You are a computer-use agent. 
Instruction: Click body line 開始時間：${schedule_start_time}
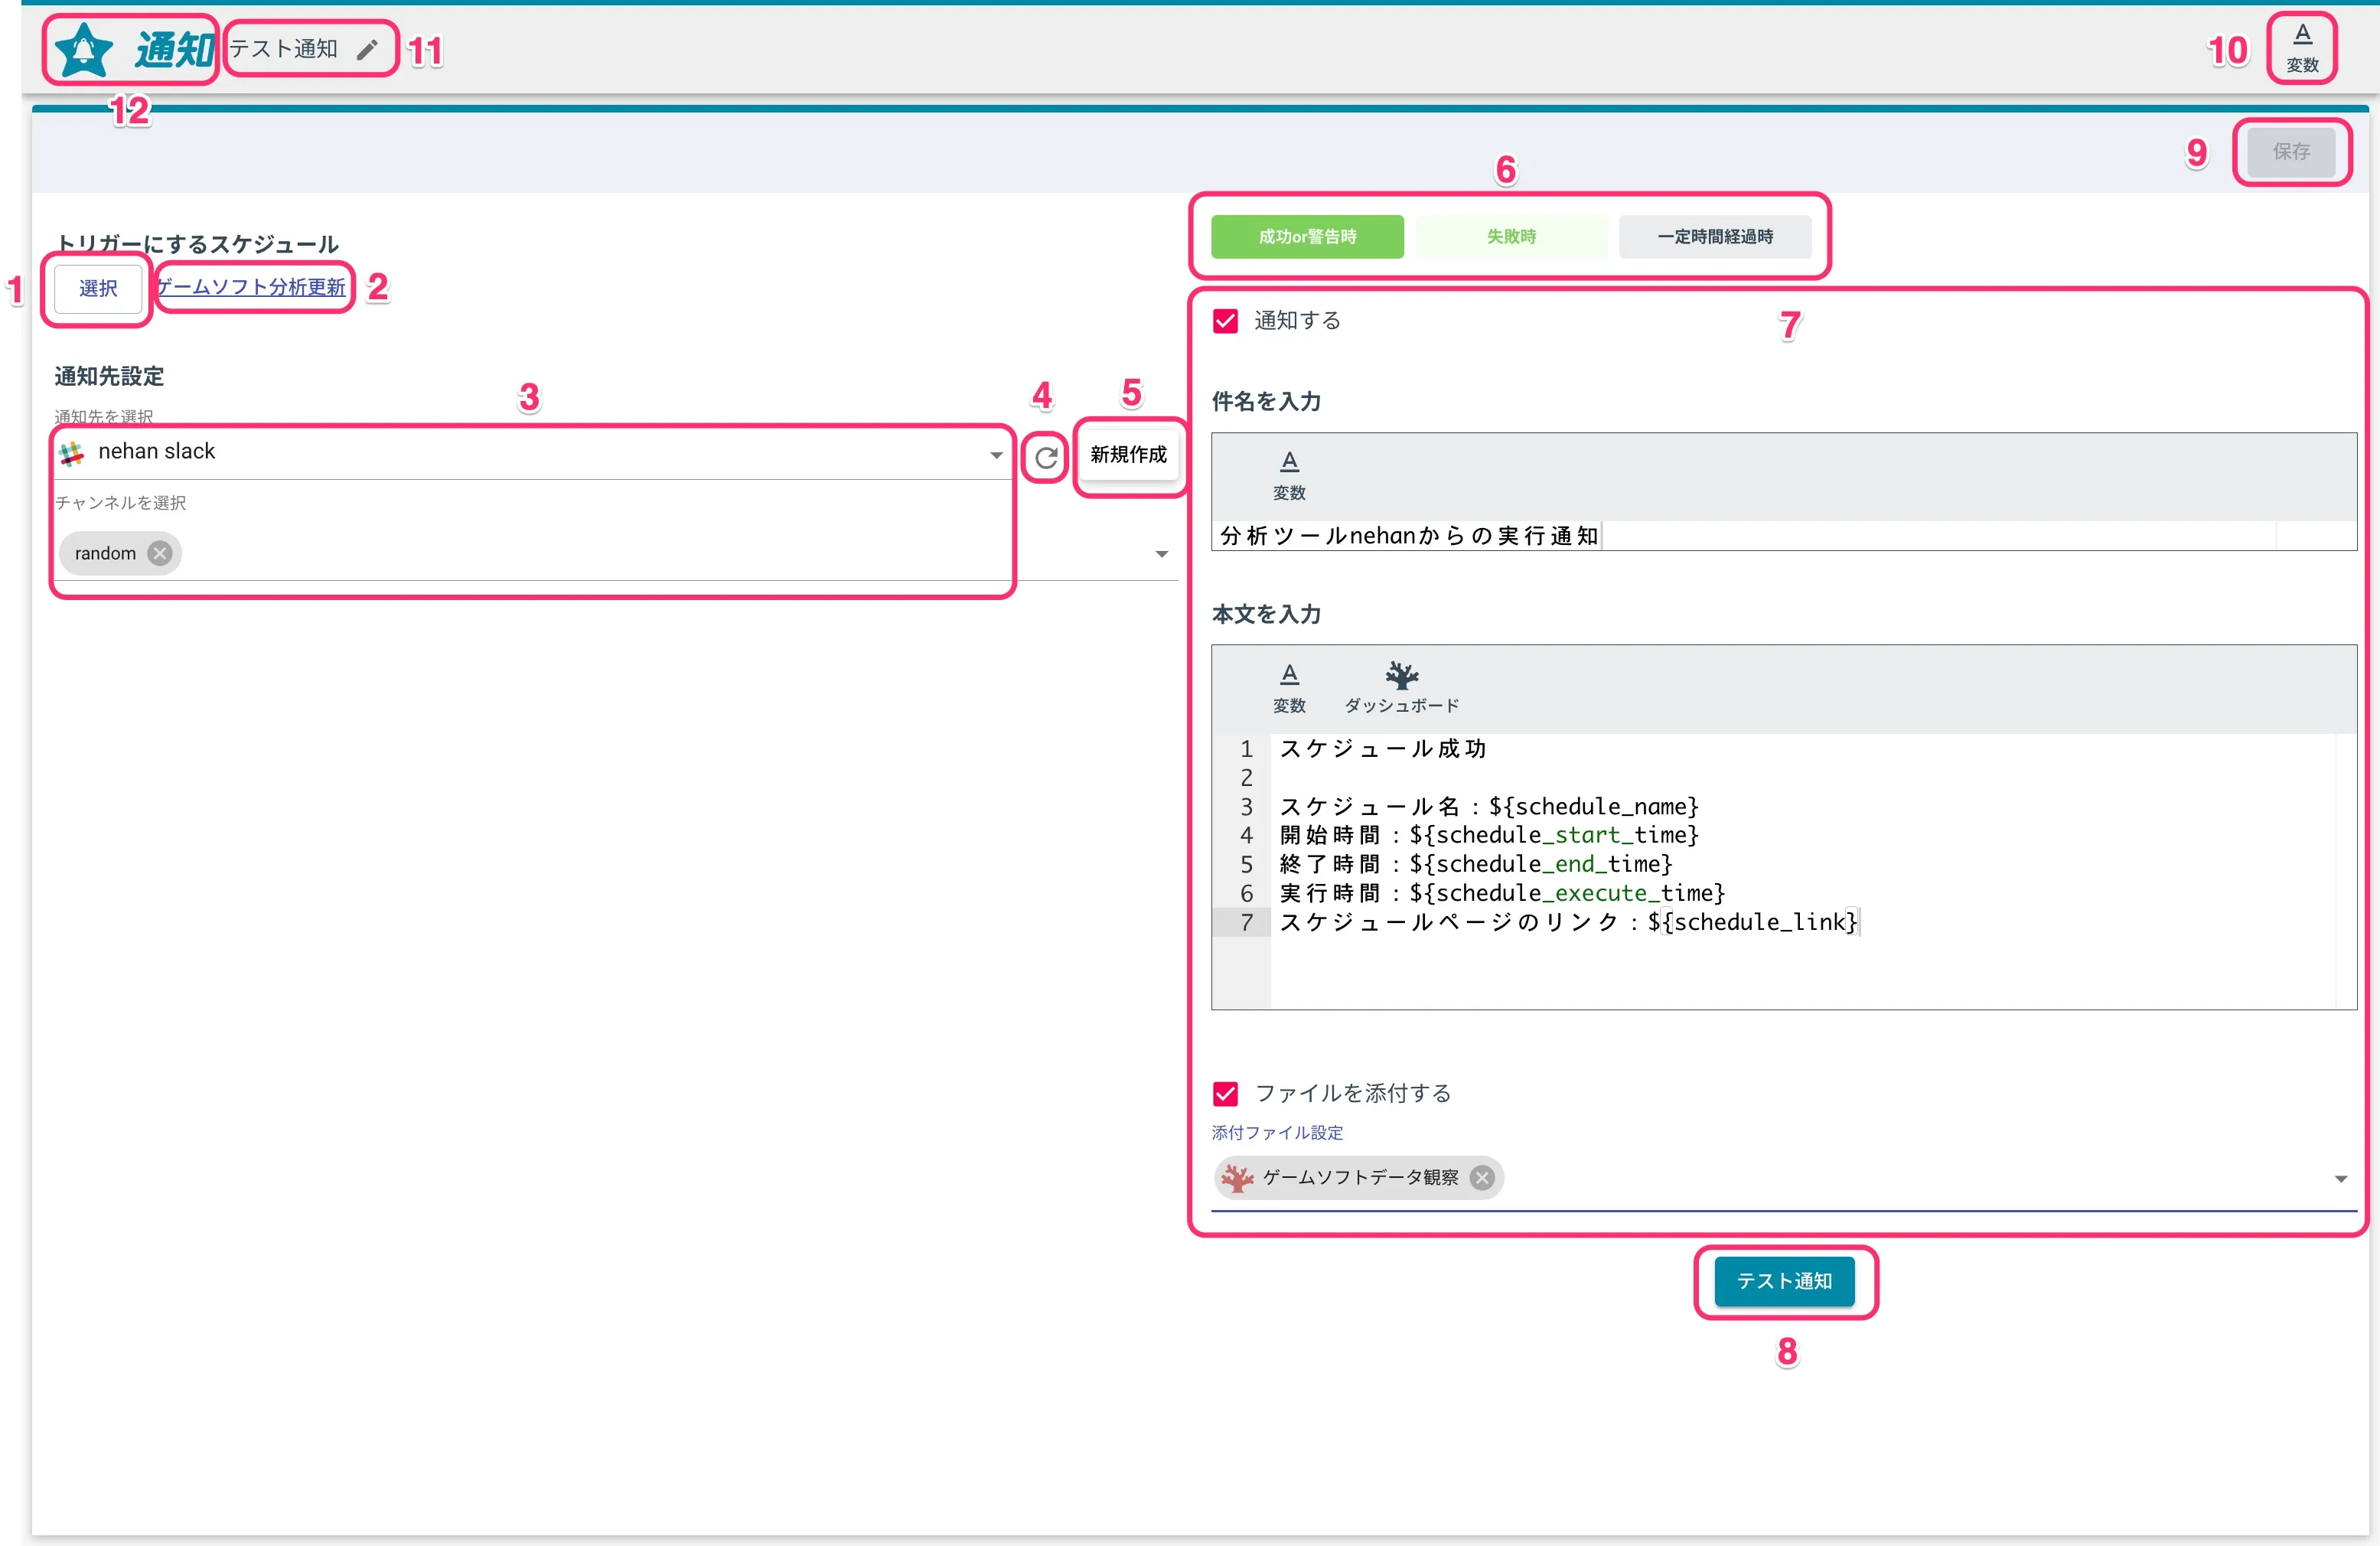click(x=1489, y=835)
